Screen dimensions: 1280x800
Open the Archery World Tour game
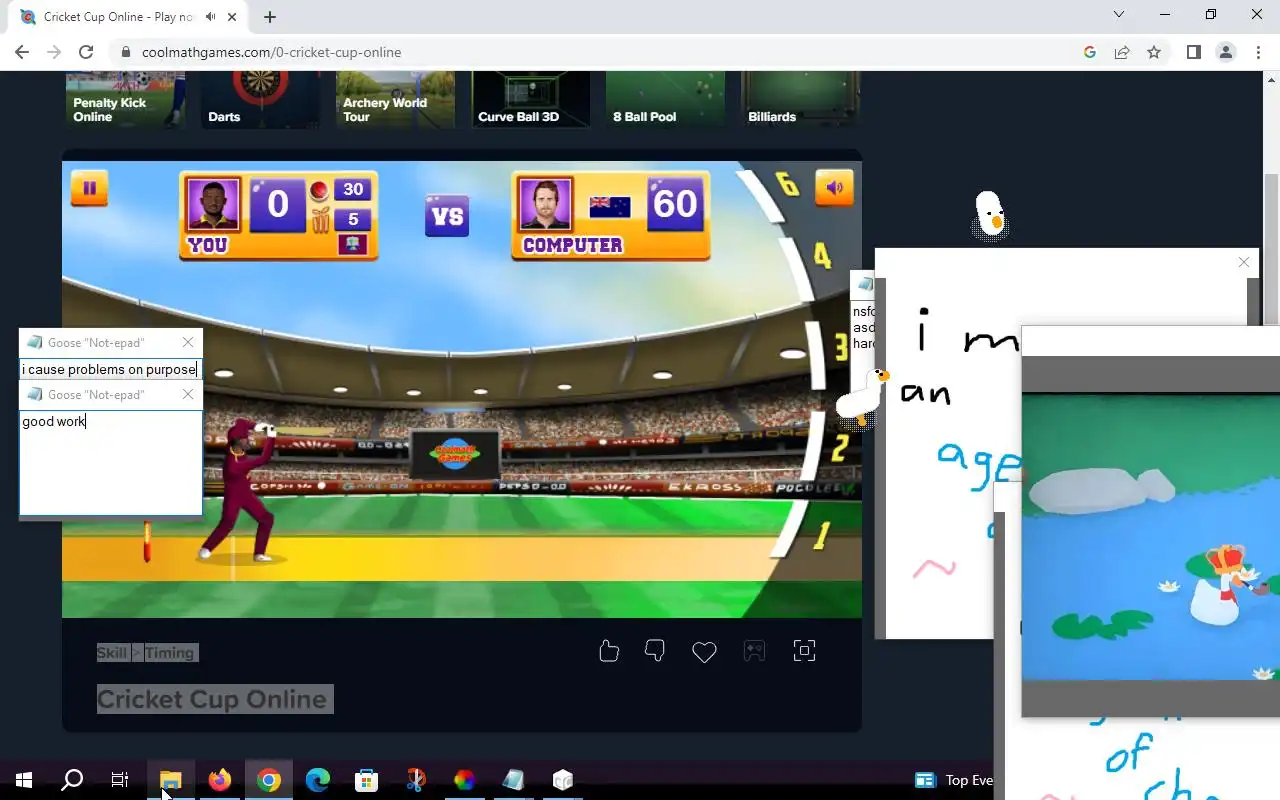(395, 99)
